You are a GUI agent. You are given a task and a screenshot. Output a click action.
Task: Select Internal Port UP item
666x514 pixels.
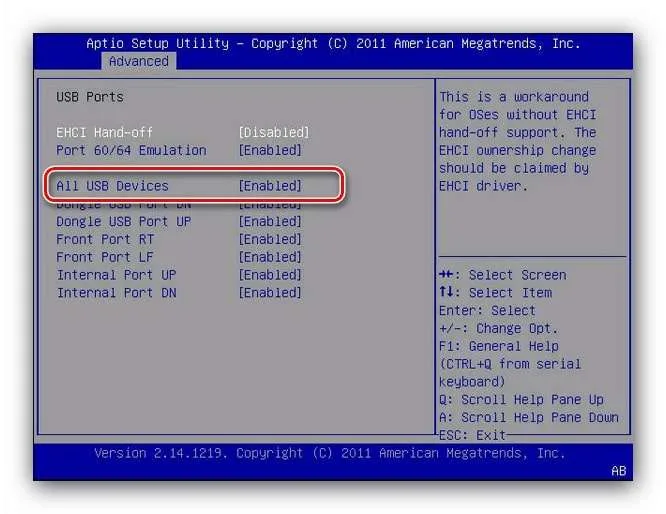(116, 275)
